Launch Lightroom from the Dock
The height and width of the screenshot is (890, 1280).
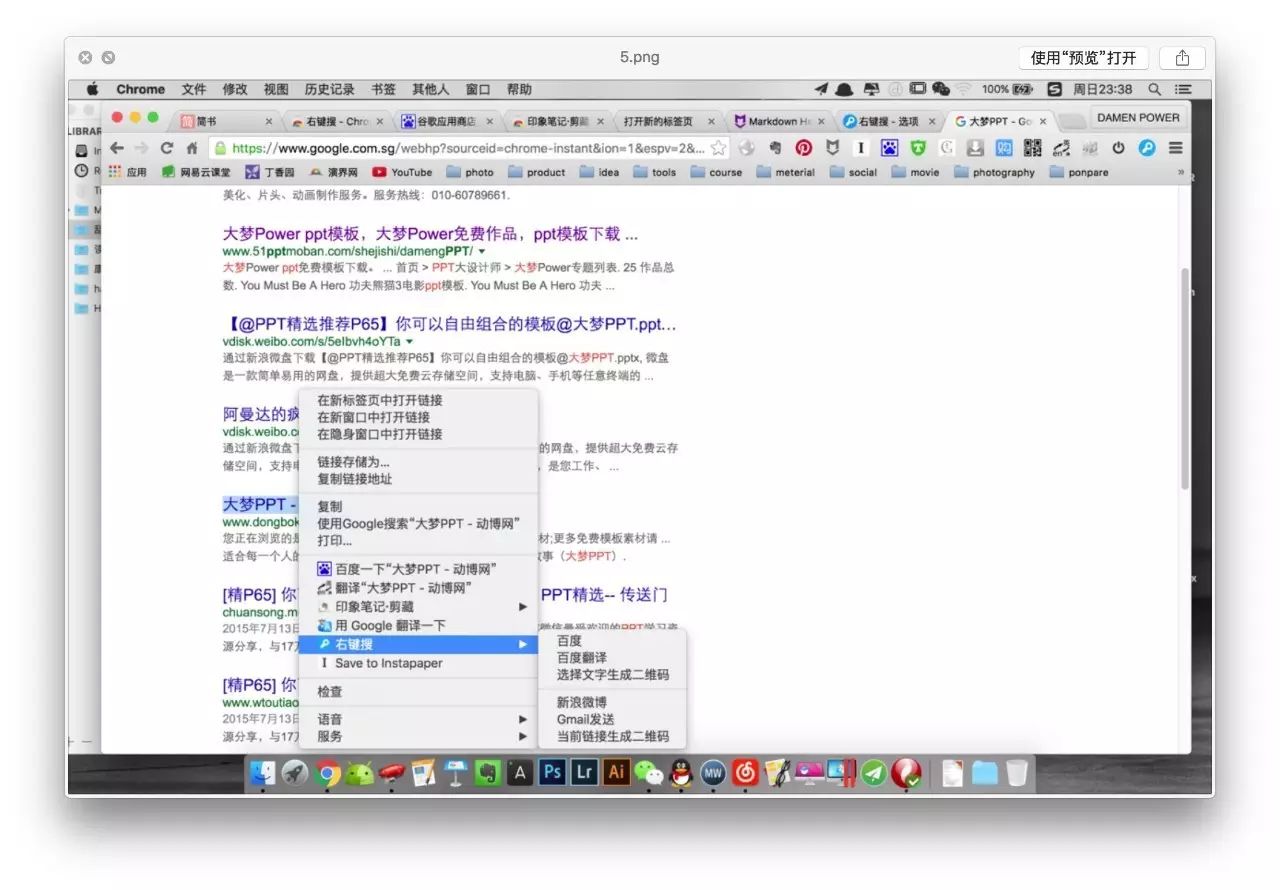pyautogui.click(x=584, y=772)
